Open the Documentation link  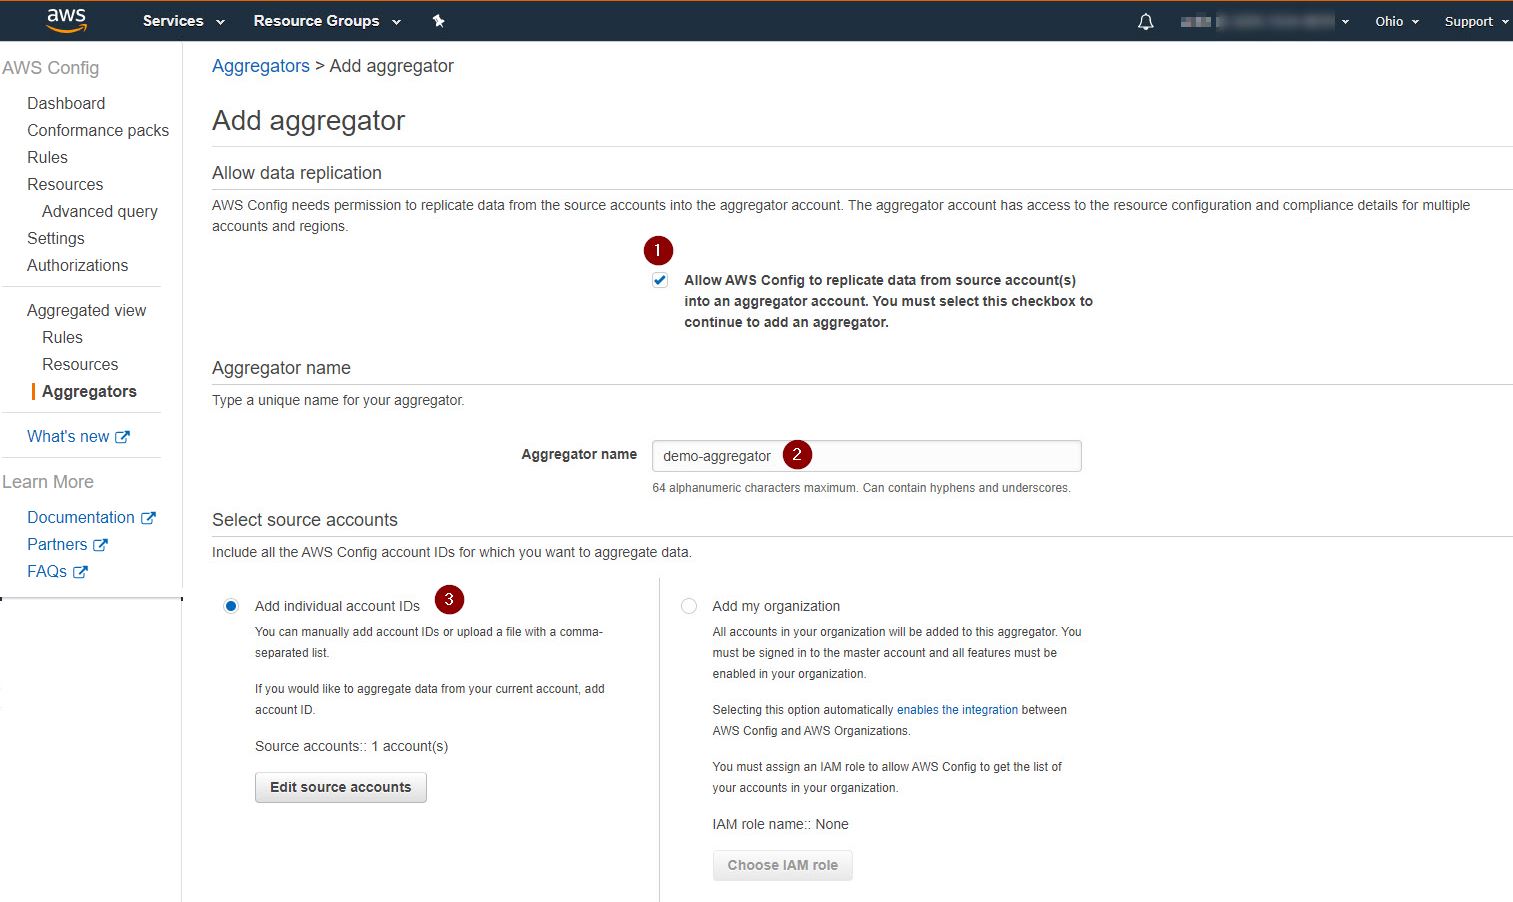pyautogui.click(x=81, y=518)
